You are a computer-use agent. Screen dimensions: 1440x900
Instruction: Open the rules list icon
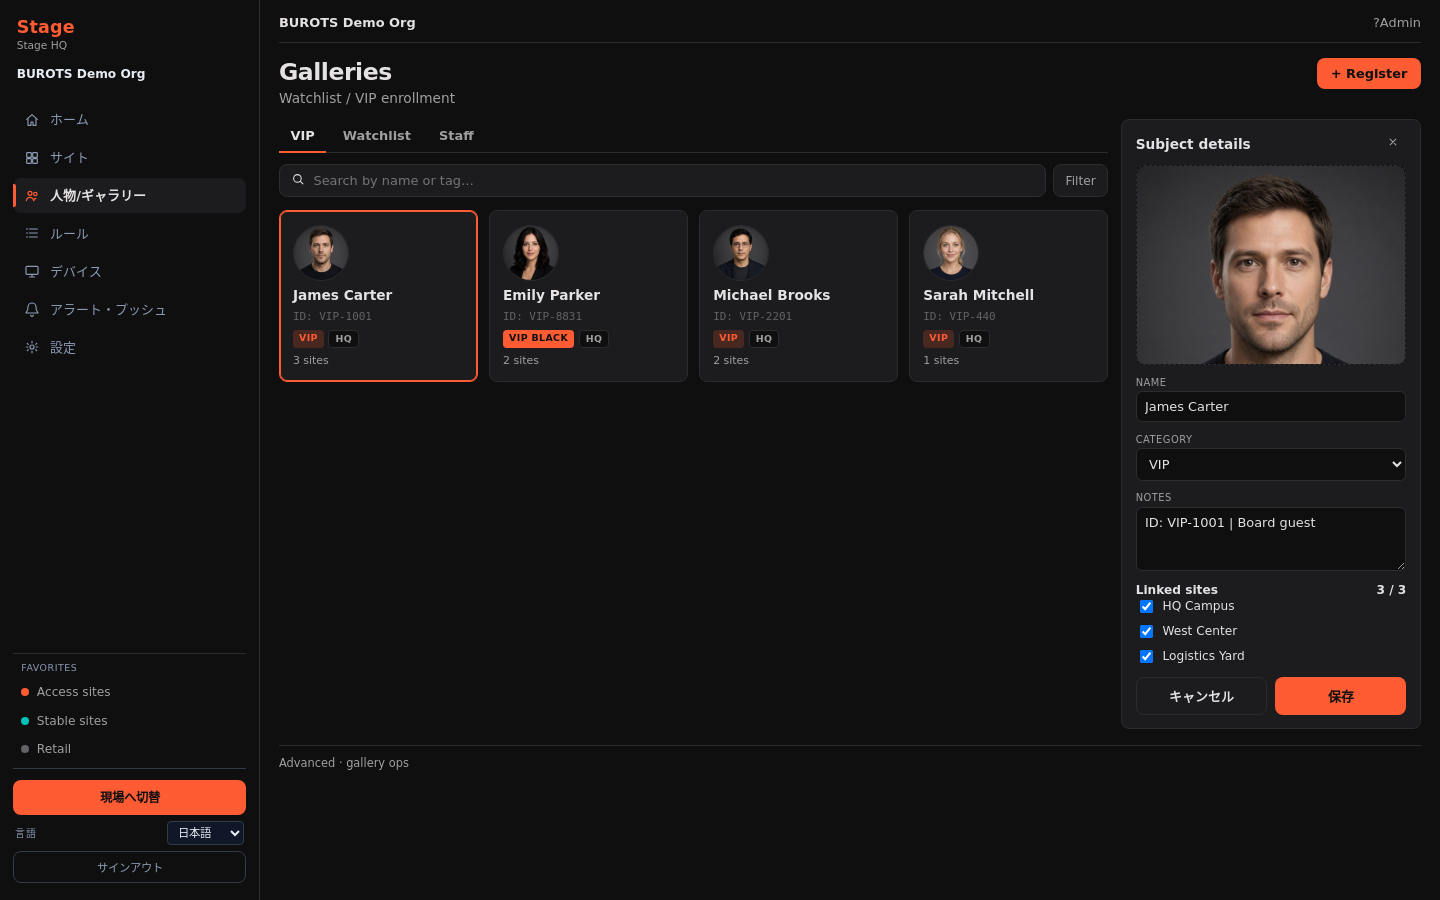32,234
